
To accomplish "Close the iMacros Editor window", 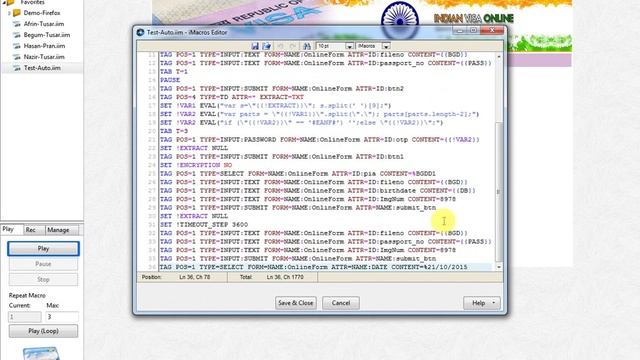I will (492, 30).
